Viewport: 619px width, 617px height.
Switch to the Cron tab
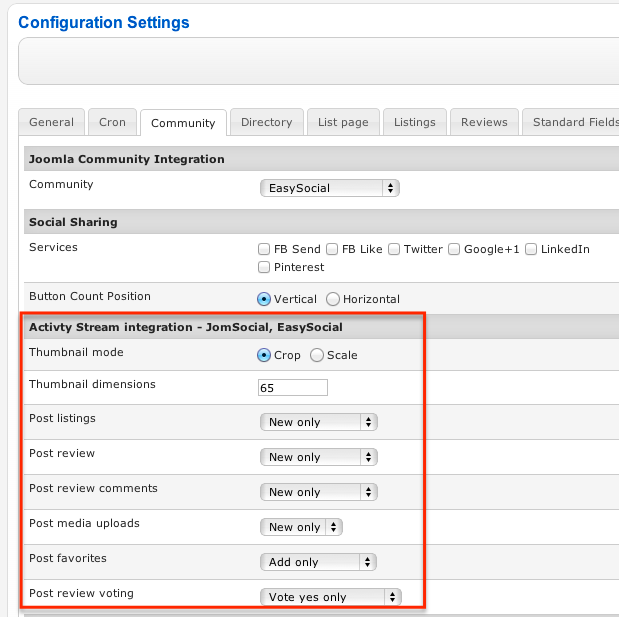pyautogui.click(x=112, y=122)
